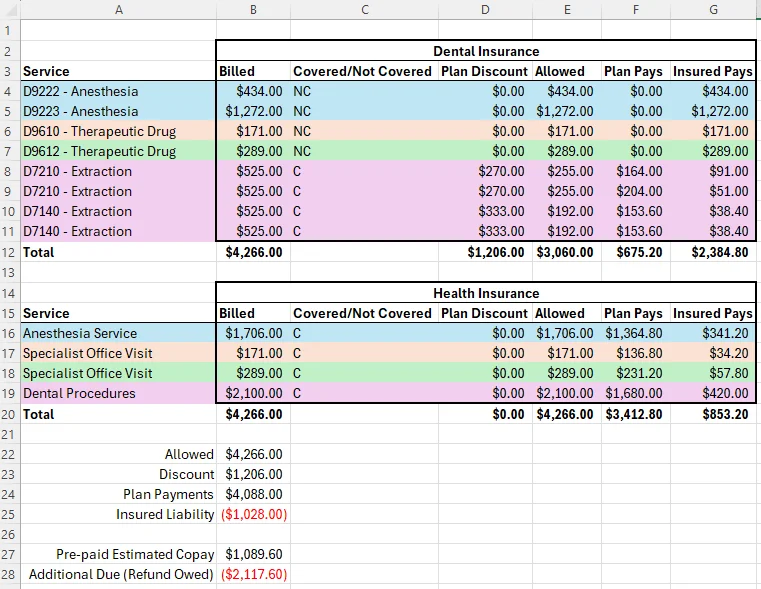Click the $1,364.80 Plan Pays cell

(636, 333)
